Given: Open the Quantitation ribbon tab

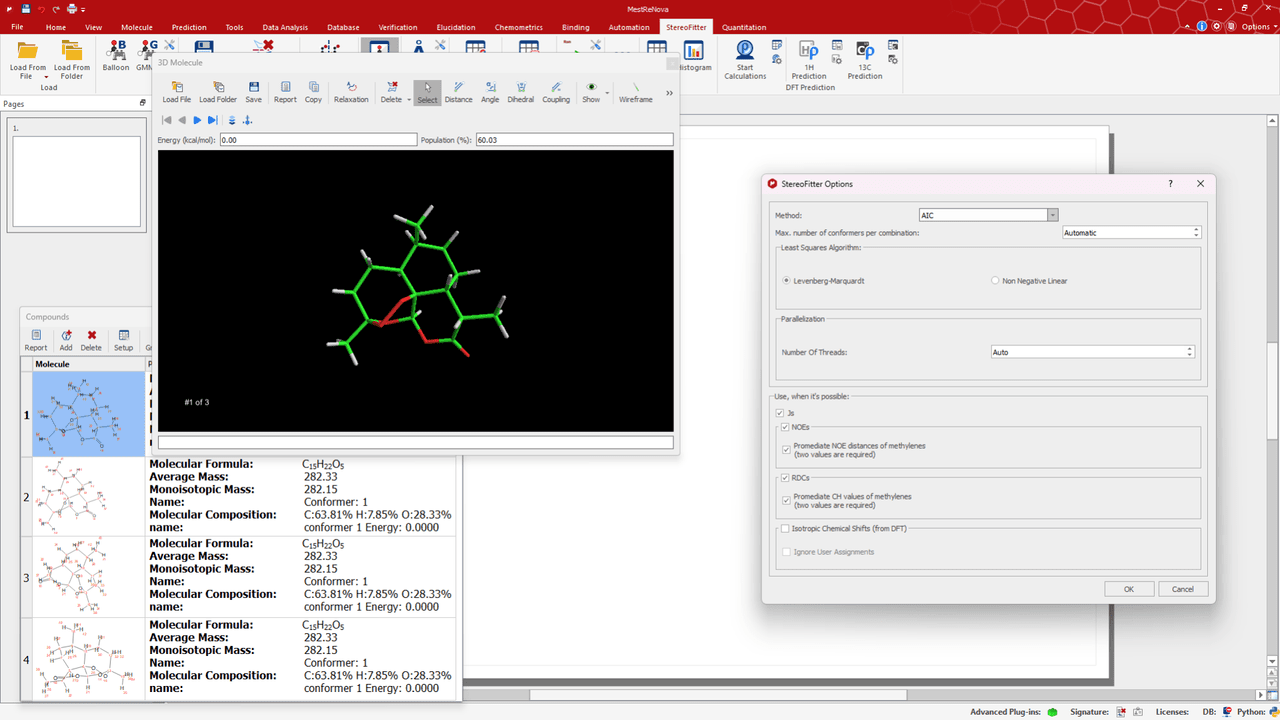Looking at the screenshot, I should (x=744, y=27).
